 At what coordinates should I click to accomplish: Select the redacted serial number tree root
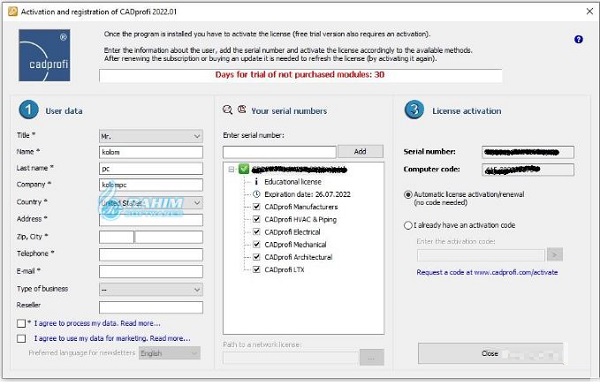tap(299, 169)
